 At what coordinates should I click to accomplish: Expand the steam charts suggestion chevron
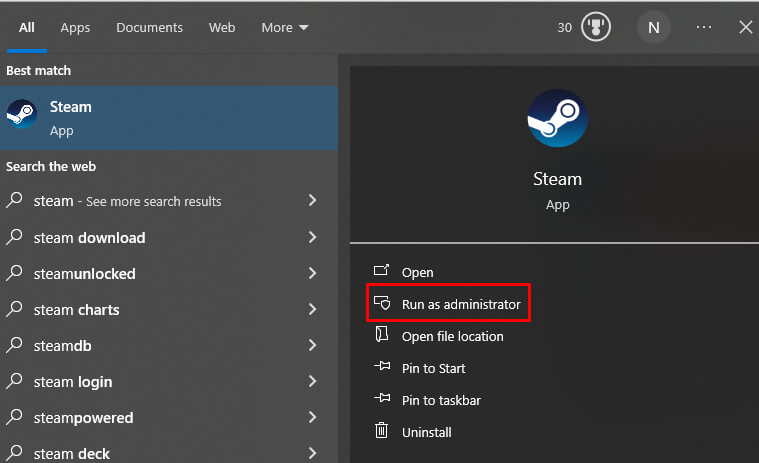(312, 310)
